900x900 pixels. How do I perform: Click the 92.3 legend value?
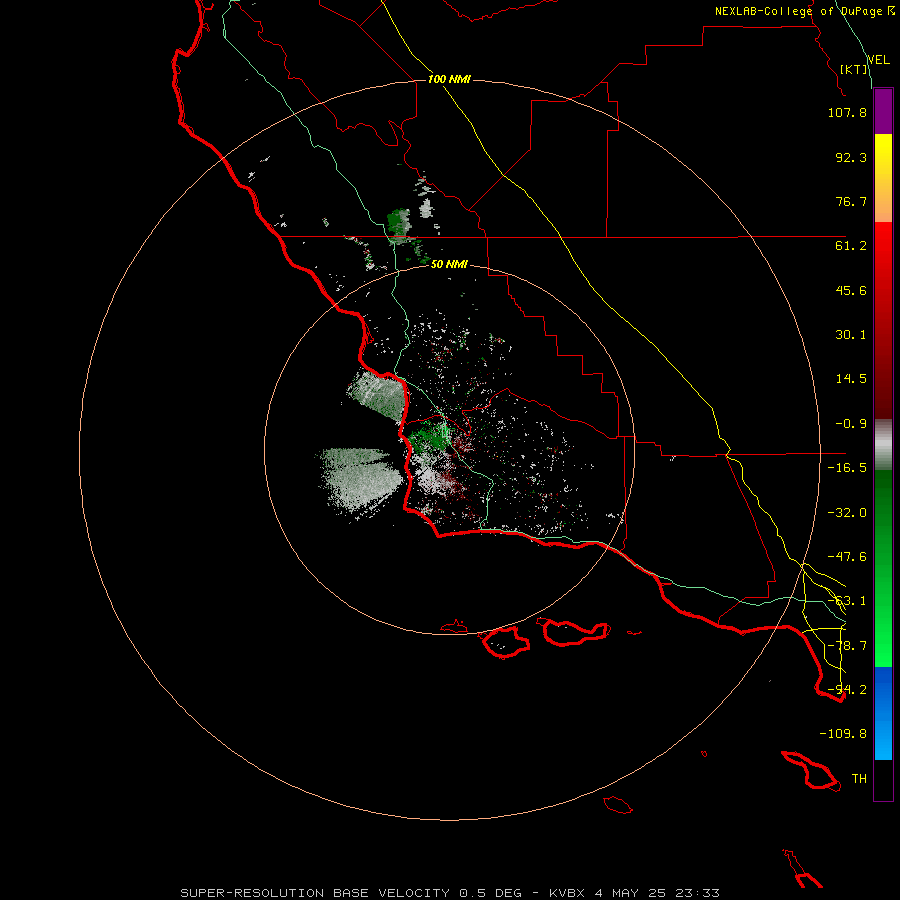pos(851,157)
